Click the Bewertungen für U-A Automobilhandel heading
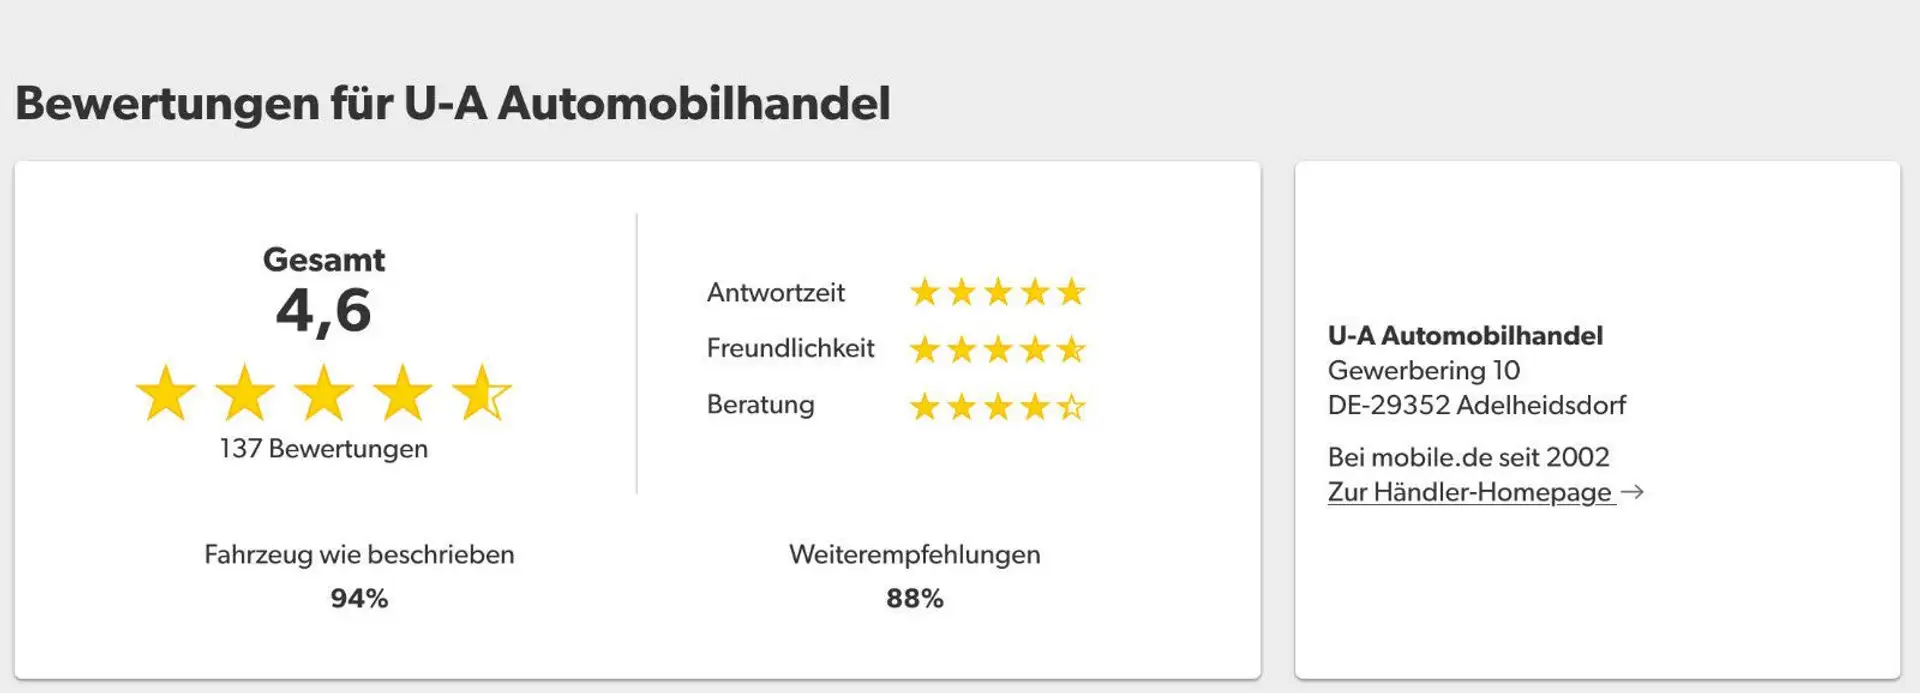This screenshot has width=1920, height=693. pos(452,104)
